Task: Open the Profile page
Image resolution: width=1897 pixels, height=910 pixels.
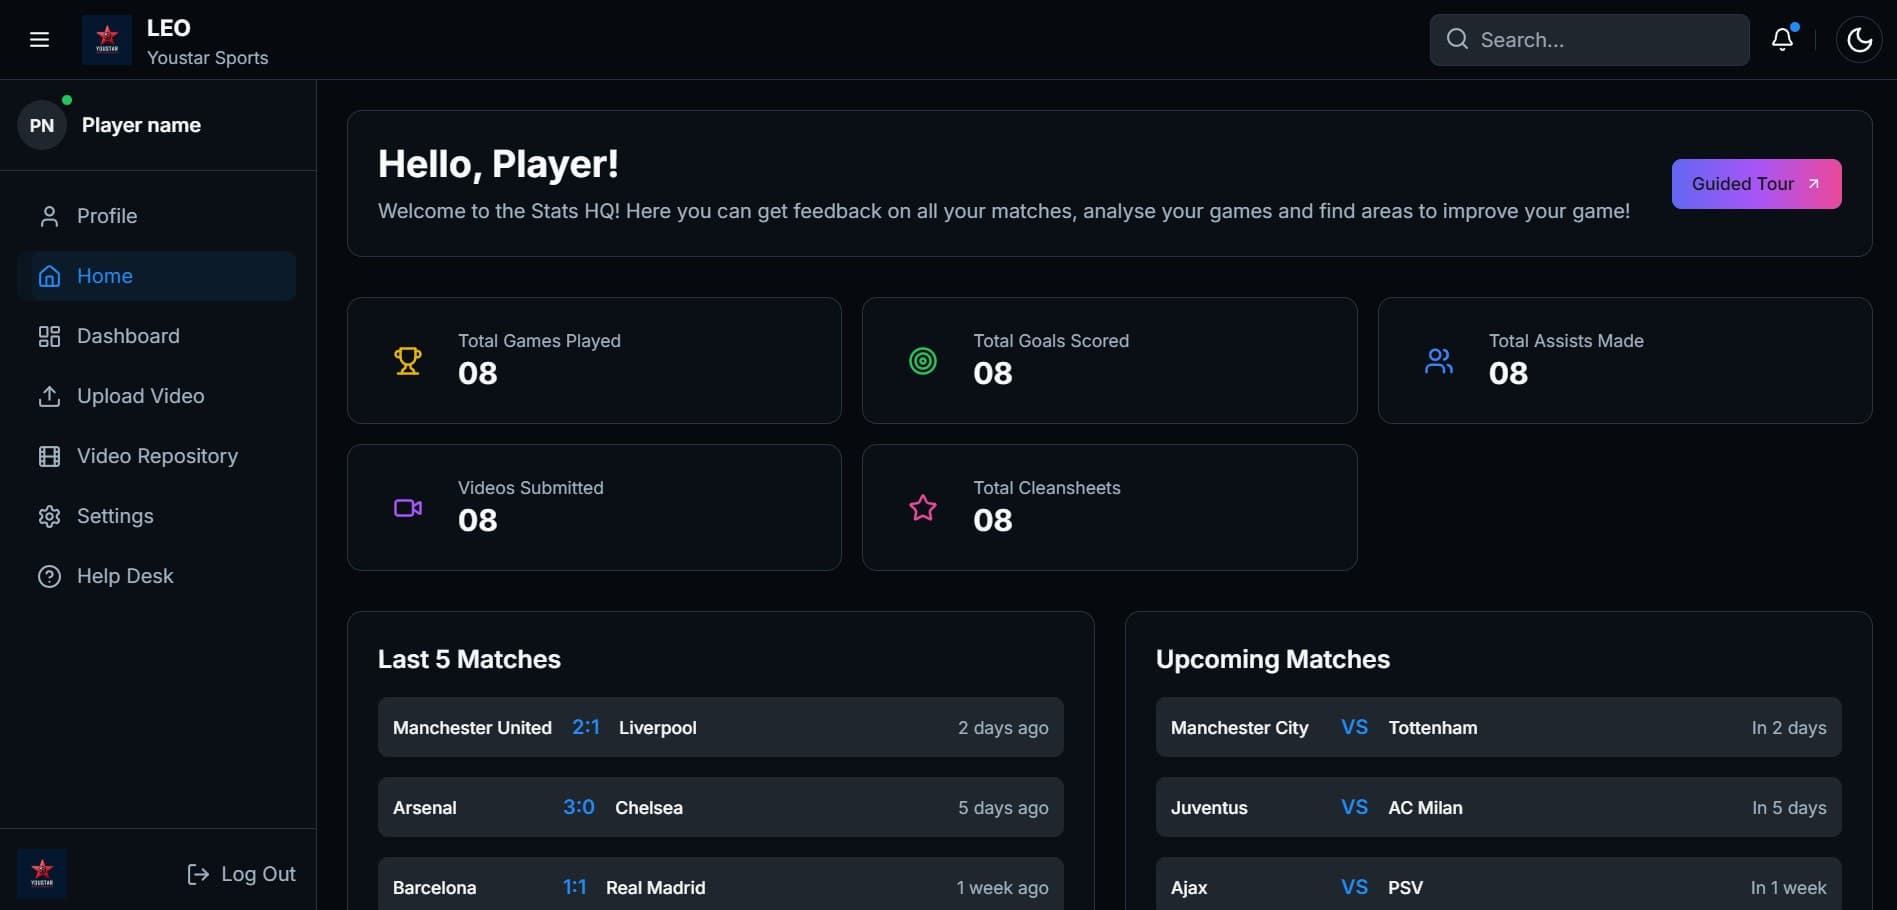Action: click(x=107, y=216)
